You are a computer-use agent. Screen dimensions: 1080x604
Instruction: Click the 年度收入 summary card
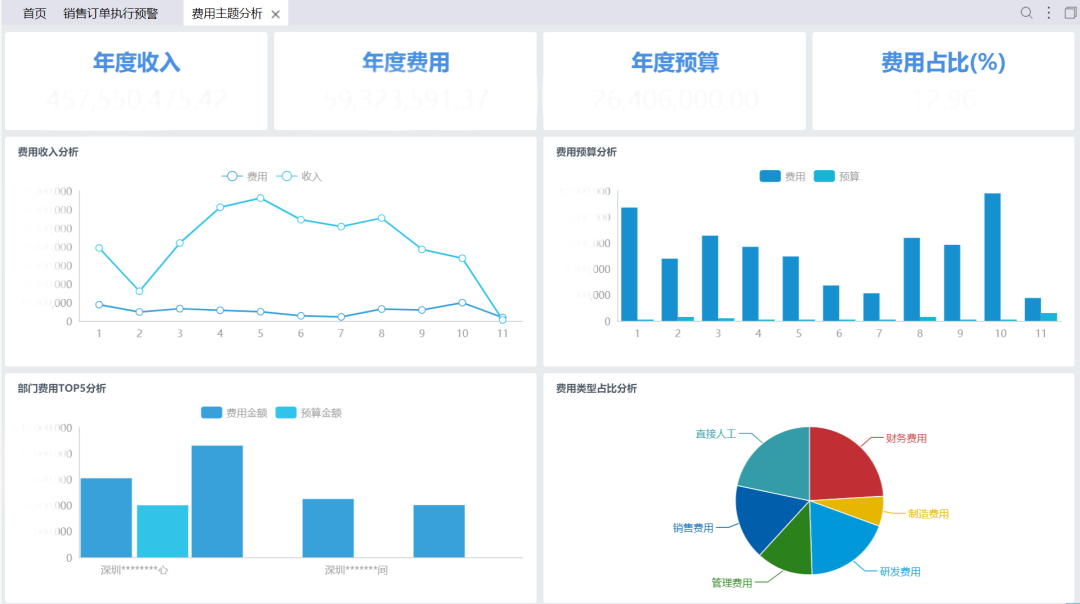pos(136,80)
